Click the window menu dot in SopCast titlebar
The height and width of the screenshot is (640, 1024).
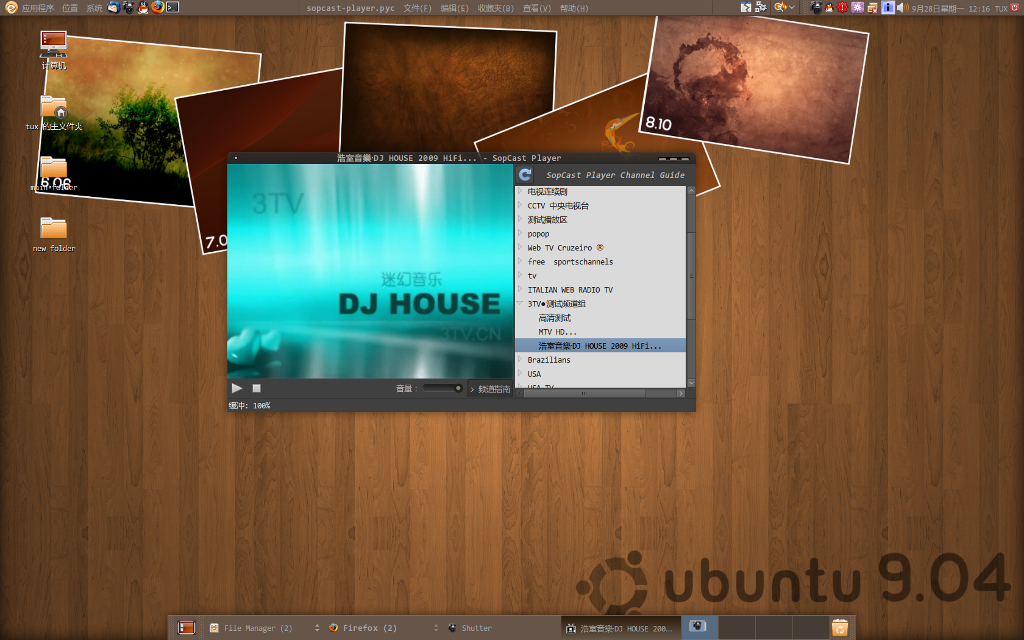click(x=236, y=157)
